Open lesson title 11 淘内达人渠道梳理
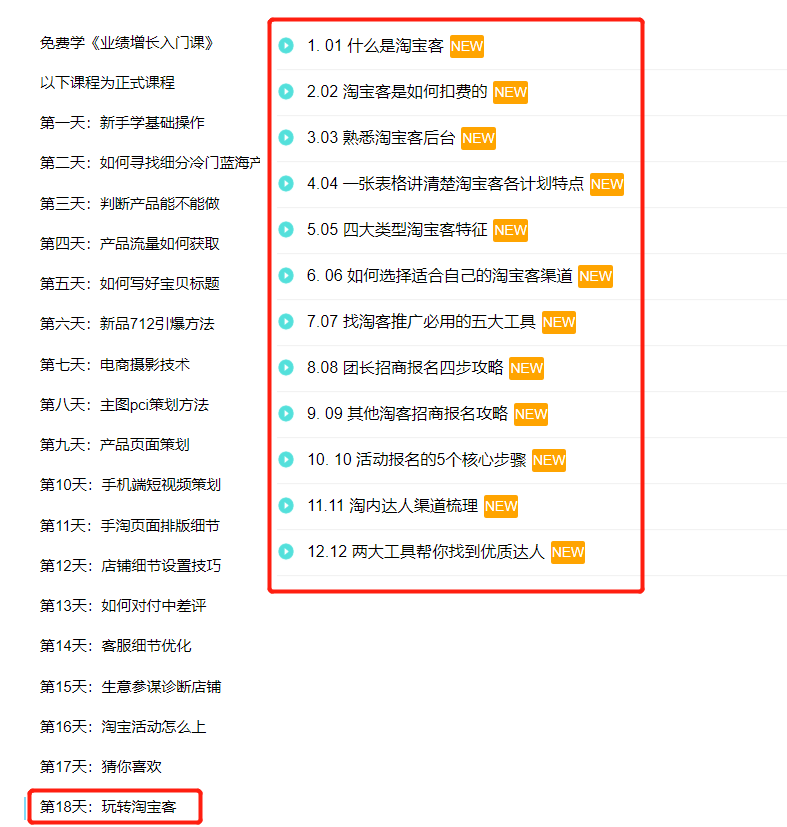Screen dimensions: 787x827 (392, 506)
